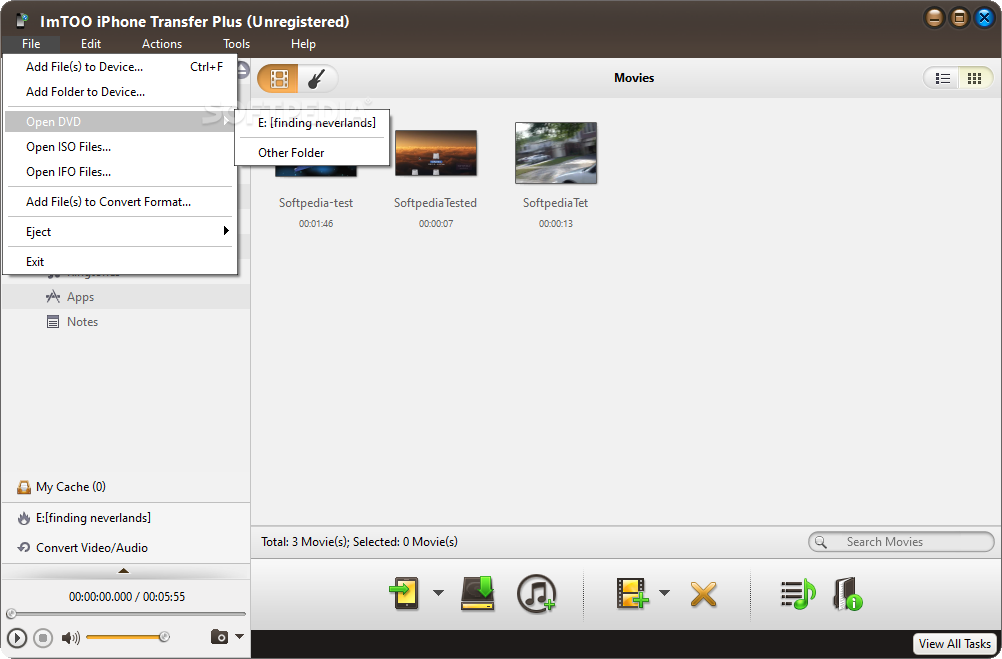Select E:[finding neverlands] disc in sidebar
1002x659 pixels.
[x=125, y=518]
